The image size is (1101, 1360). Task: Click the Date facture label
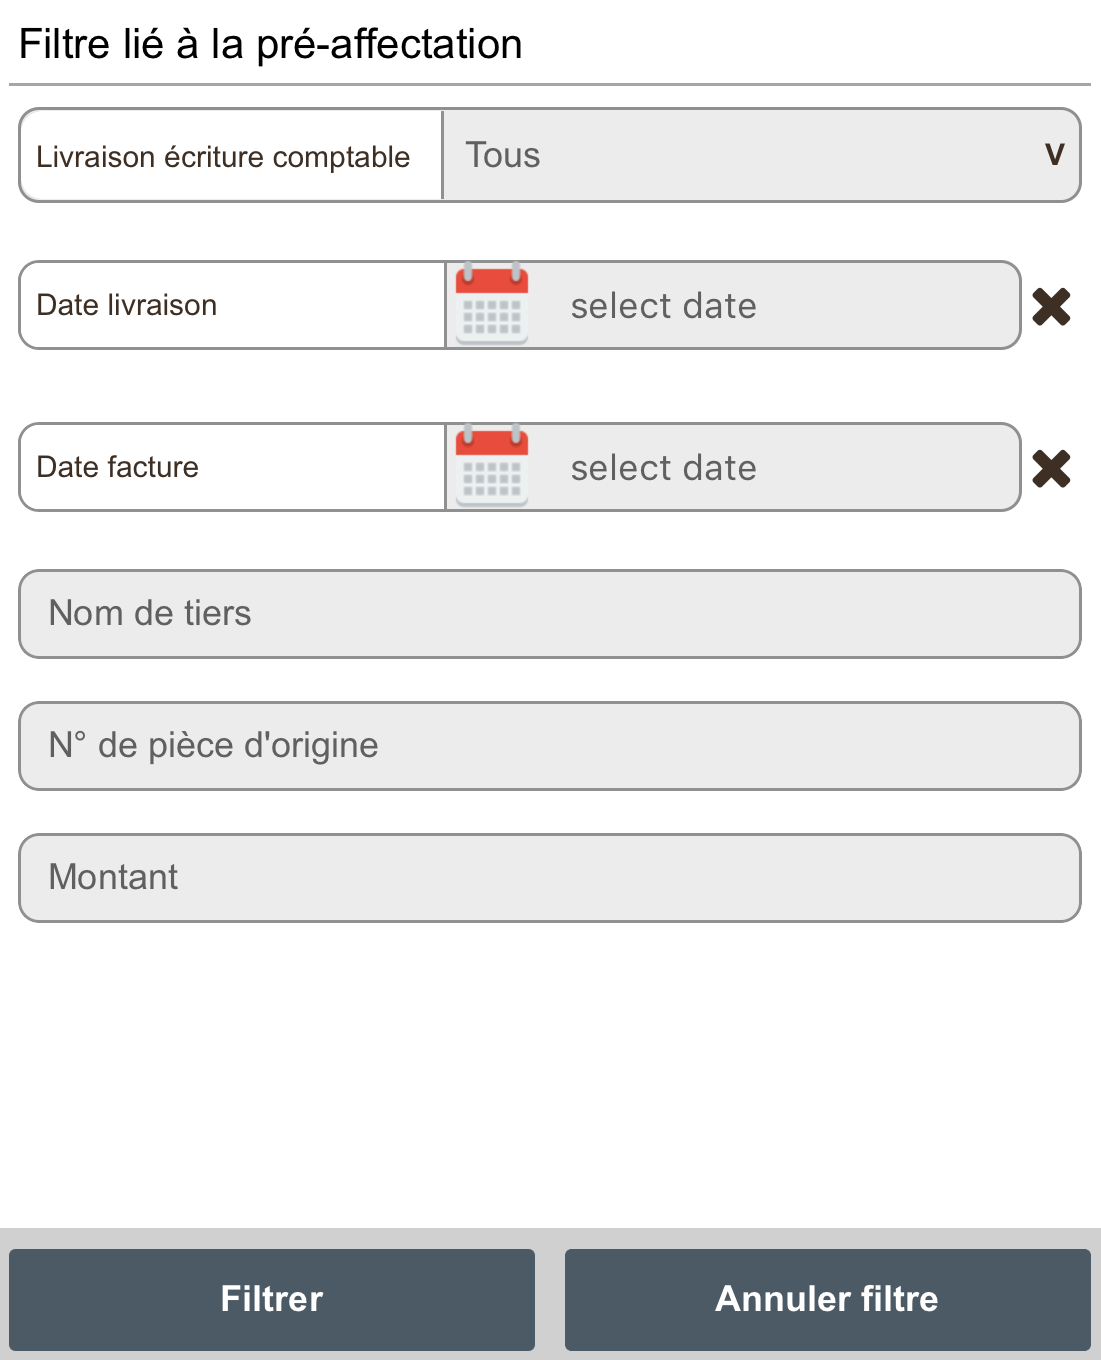click(117, 467)
